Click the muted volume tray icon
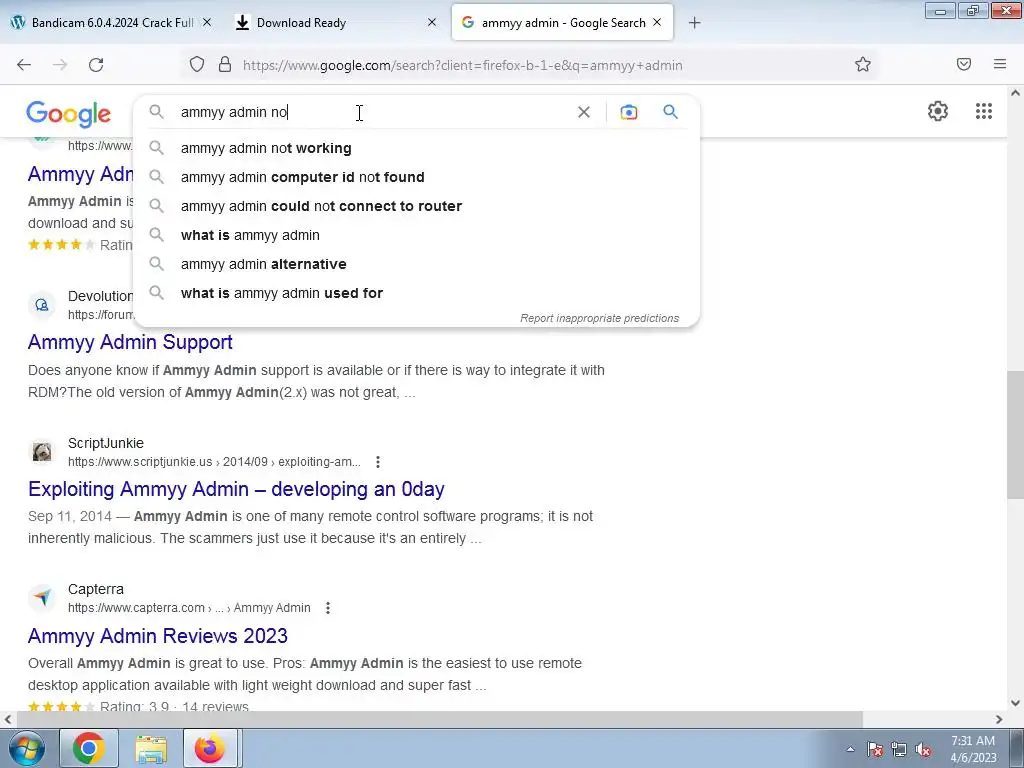Viewport: 1024px width, 768px height. click(923, 749)
